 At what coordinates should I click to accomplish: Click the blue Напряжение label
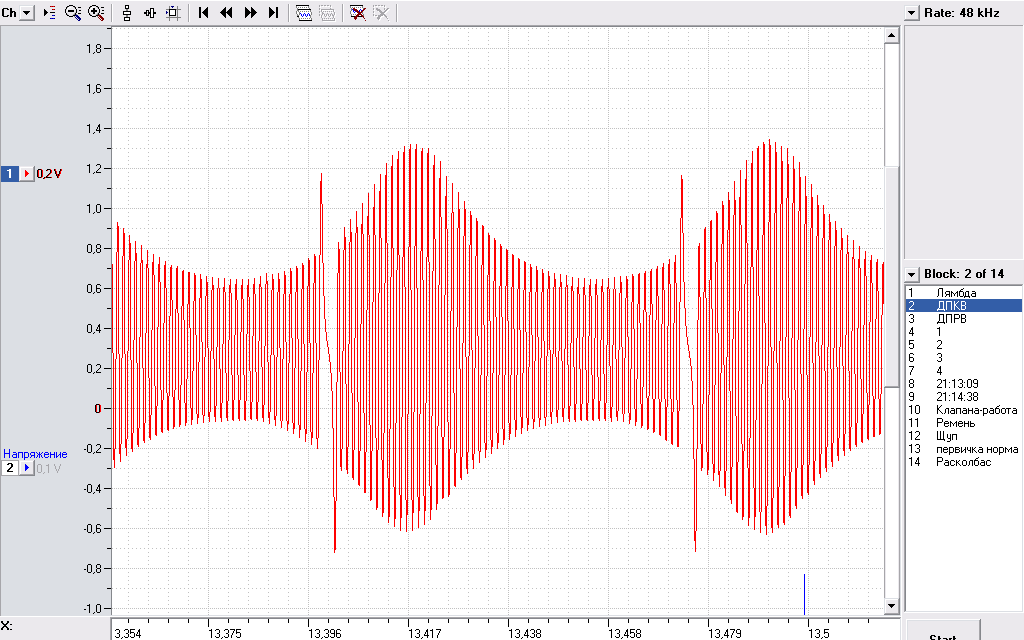35,454
